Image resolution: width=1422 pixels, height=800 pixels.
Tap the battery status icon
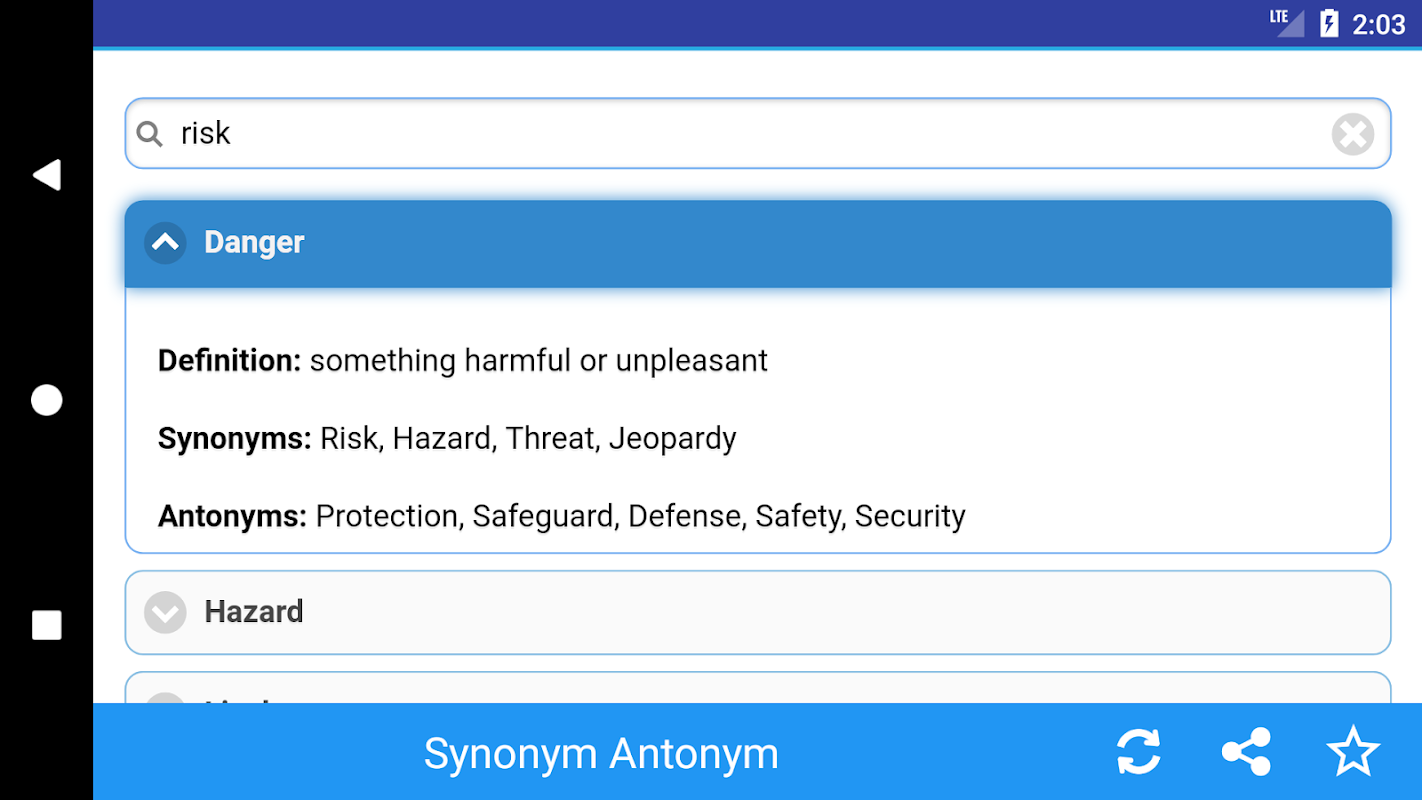1329,23
